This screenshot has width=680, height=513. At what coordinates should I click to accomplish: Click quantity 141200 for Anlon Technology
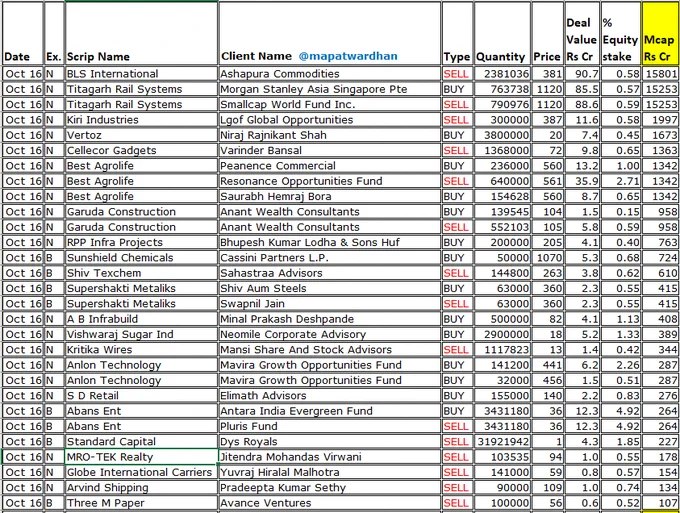[502, 365]
